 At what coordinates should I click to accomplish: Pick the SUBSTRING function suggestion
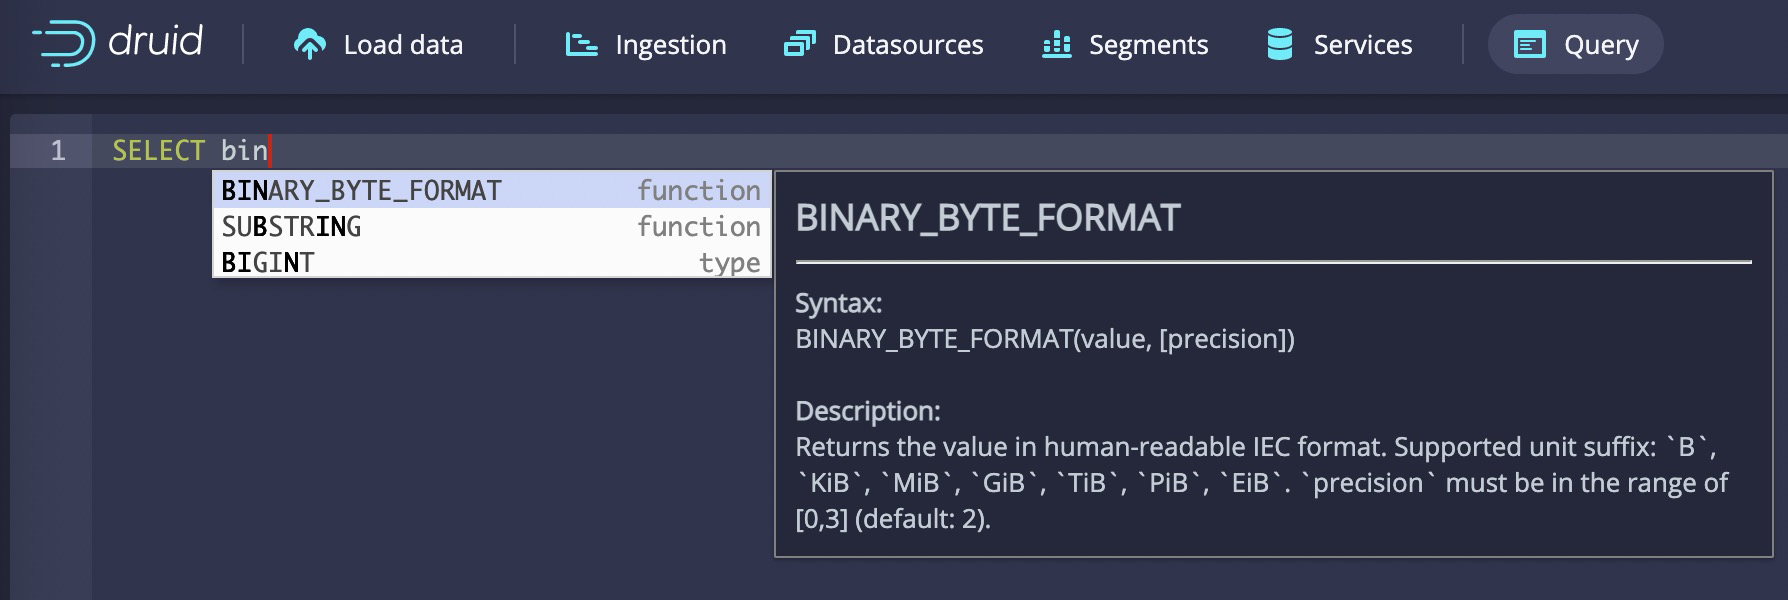click(x=291, y=227)
